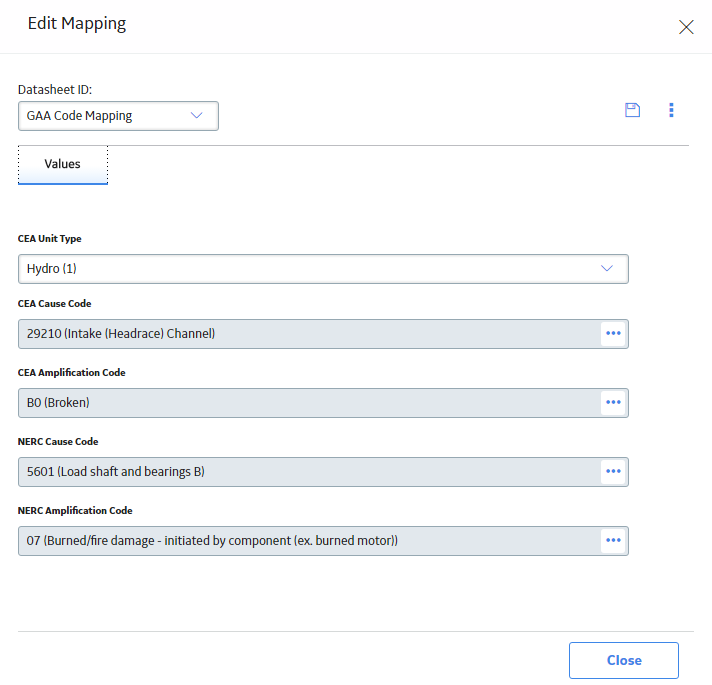Viewport: 712px width, 685px height.
Task: Select the Hydro (1) unit type box
Action: click(323, 269)
